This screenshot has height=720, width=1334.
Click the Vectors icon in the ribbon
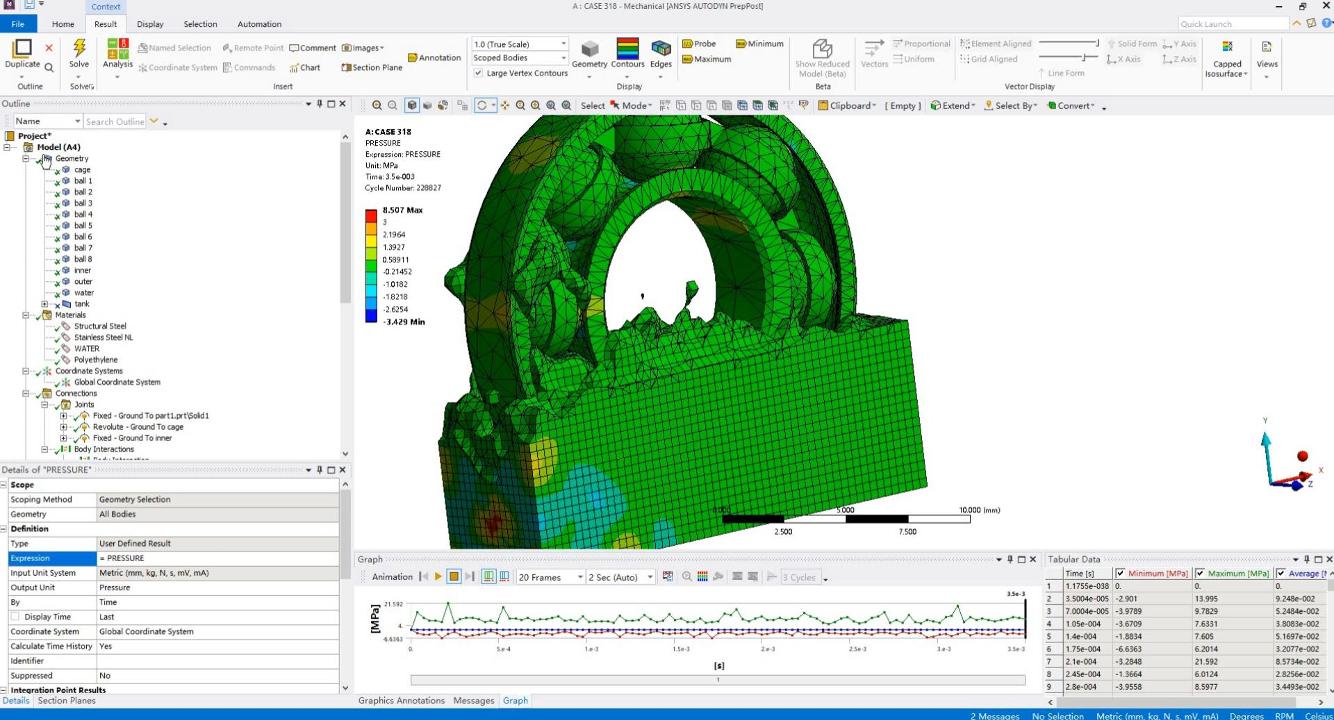click(874, 49)
